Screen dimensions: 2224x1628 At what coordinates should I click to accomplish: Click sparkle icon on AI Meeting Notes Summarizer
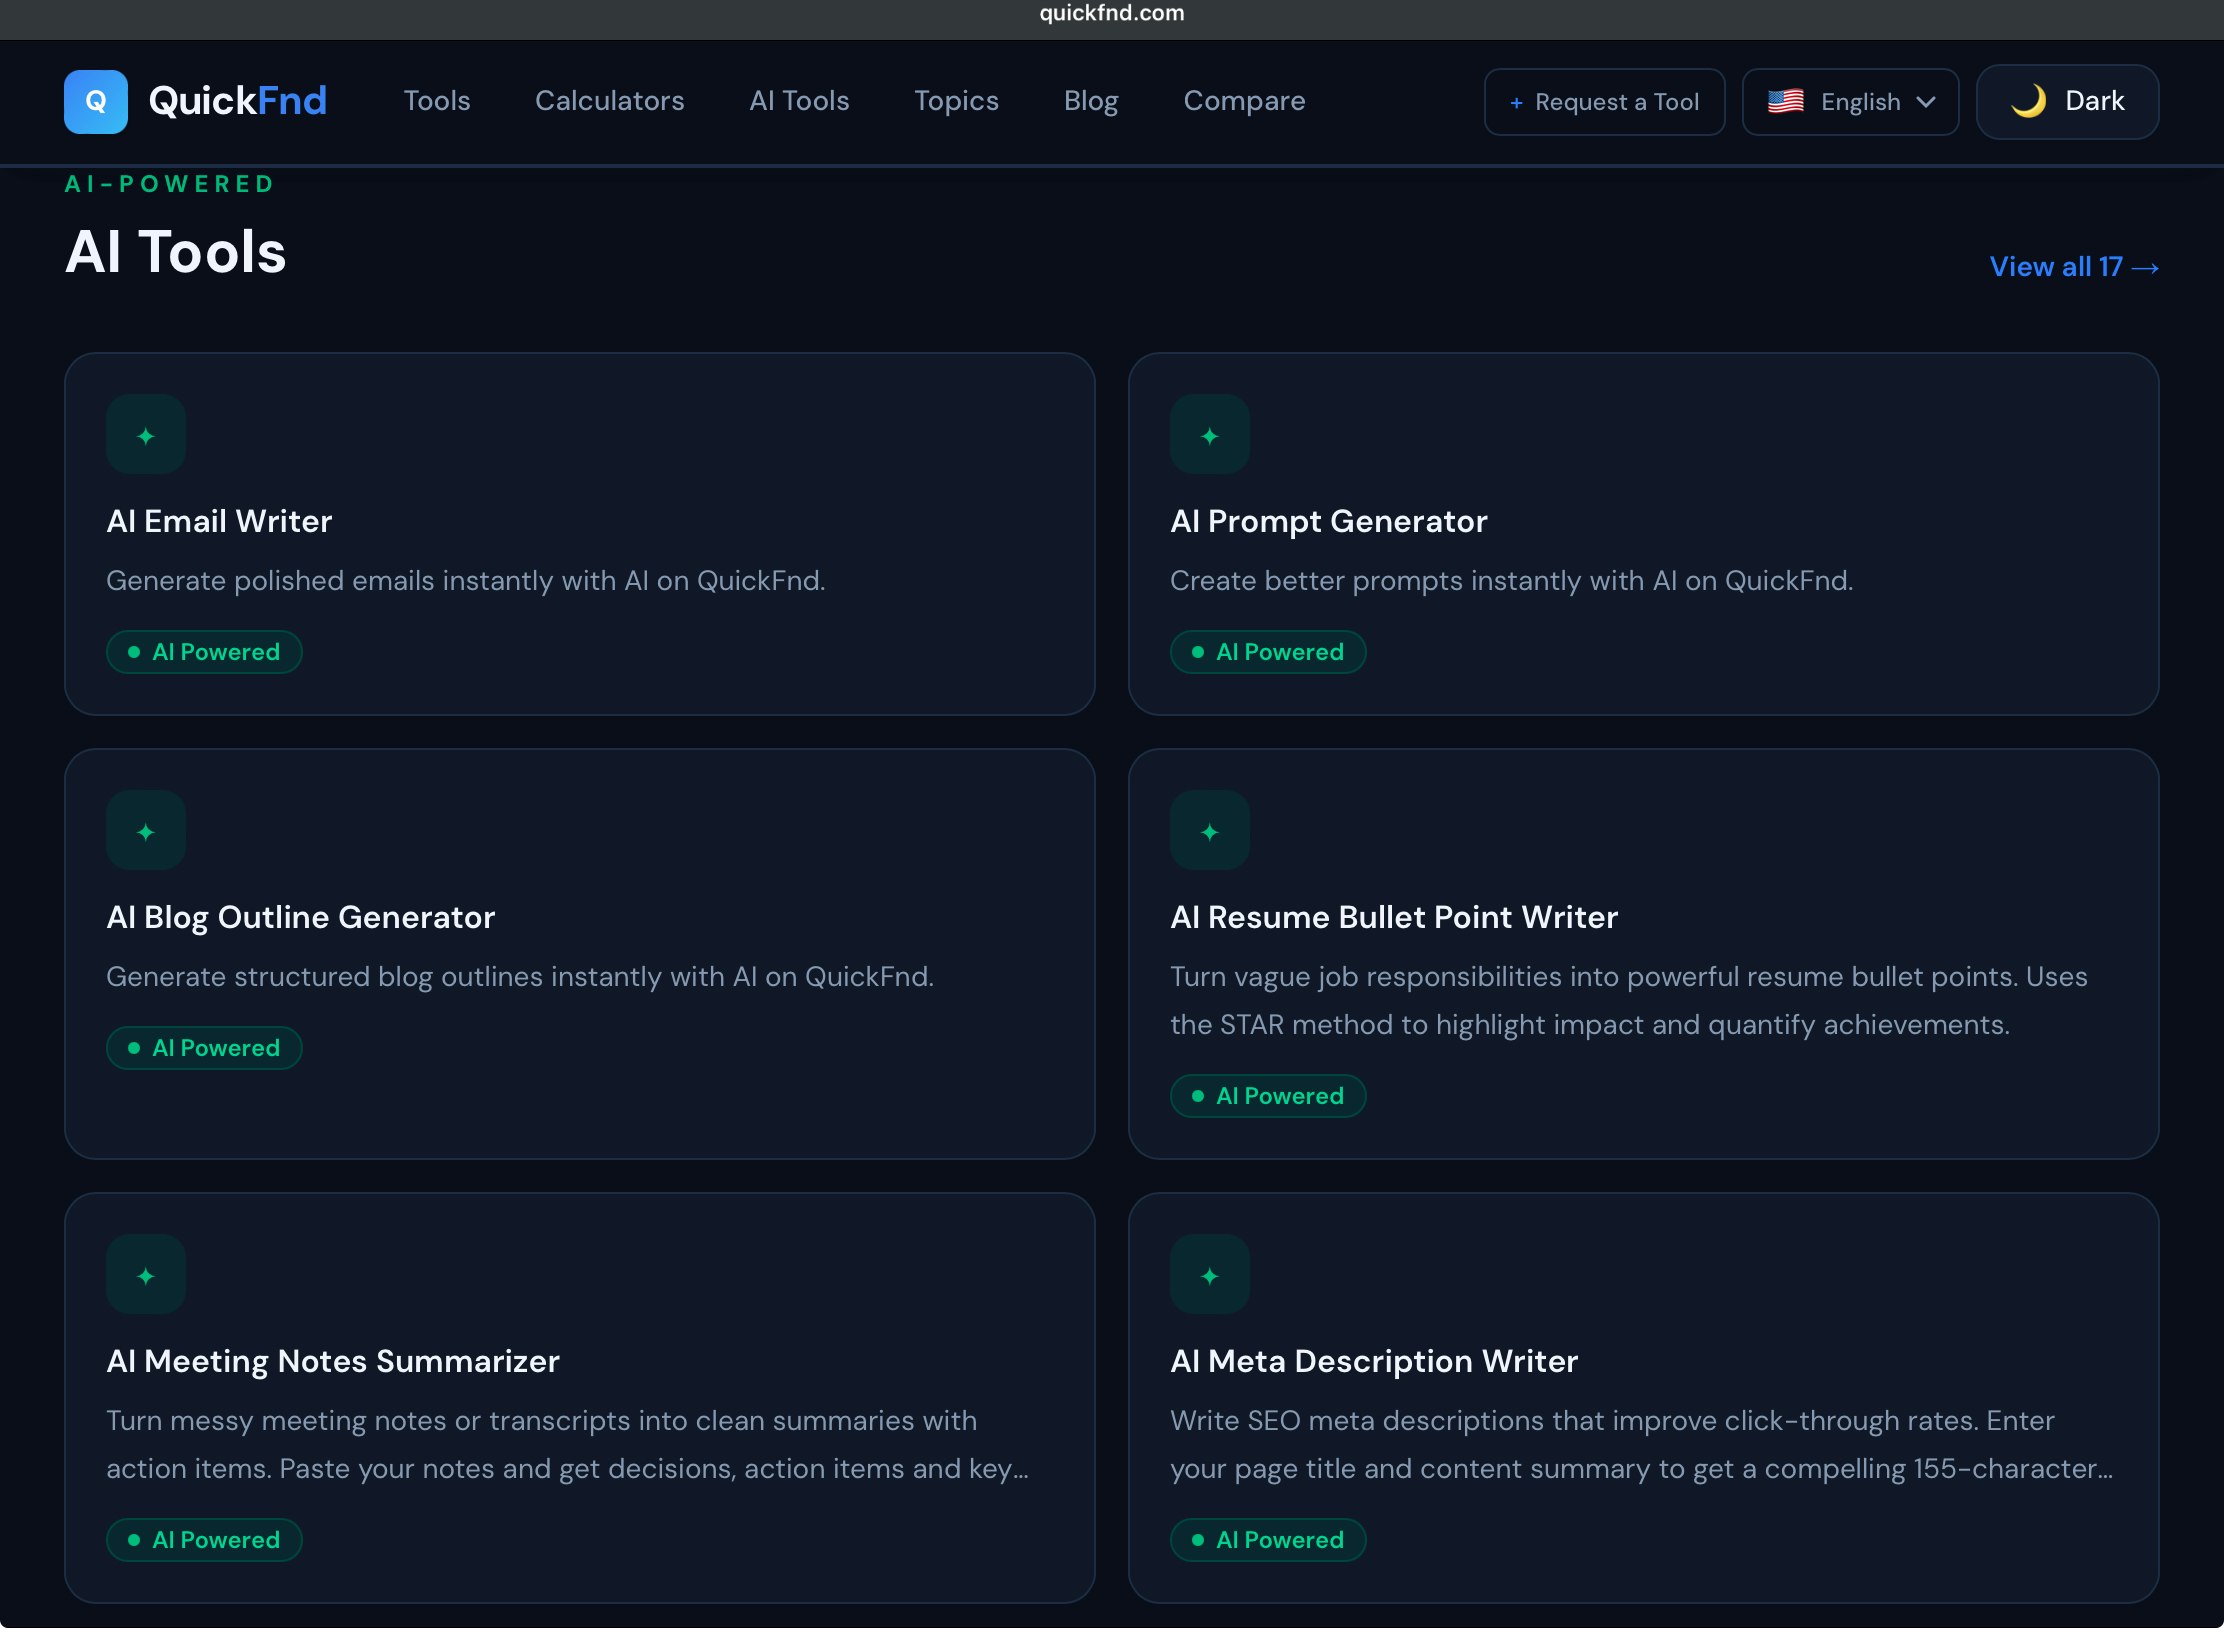pyautogui.click(x=146, y=1275)
